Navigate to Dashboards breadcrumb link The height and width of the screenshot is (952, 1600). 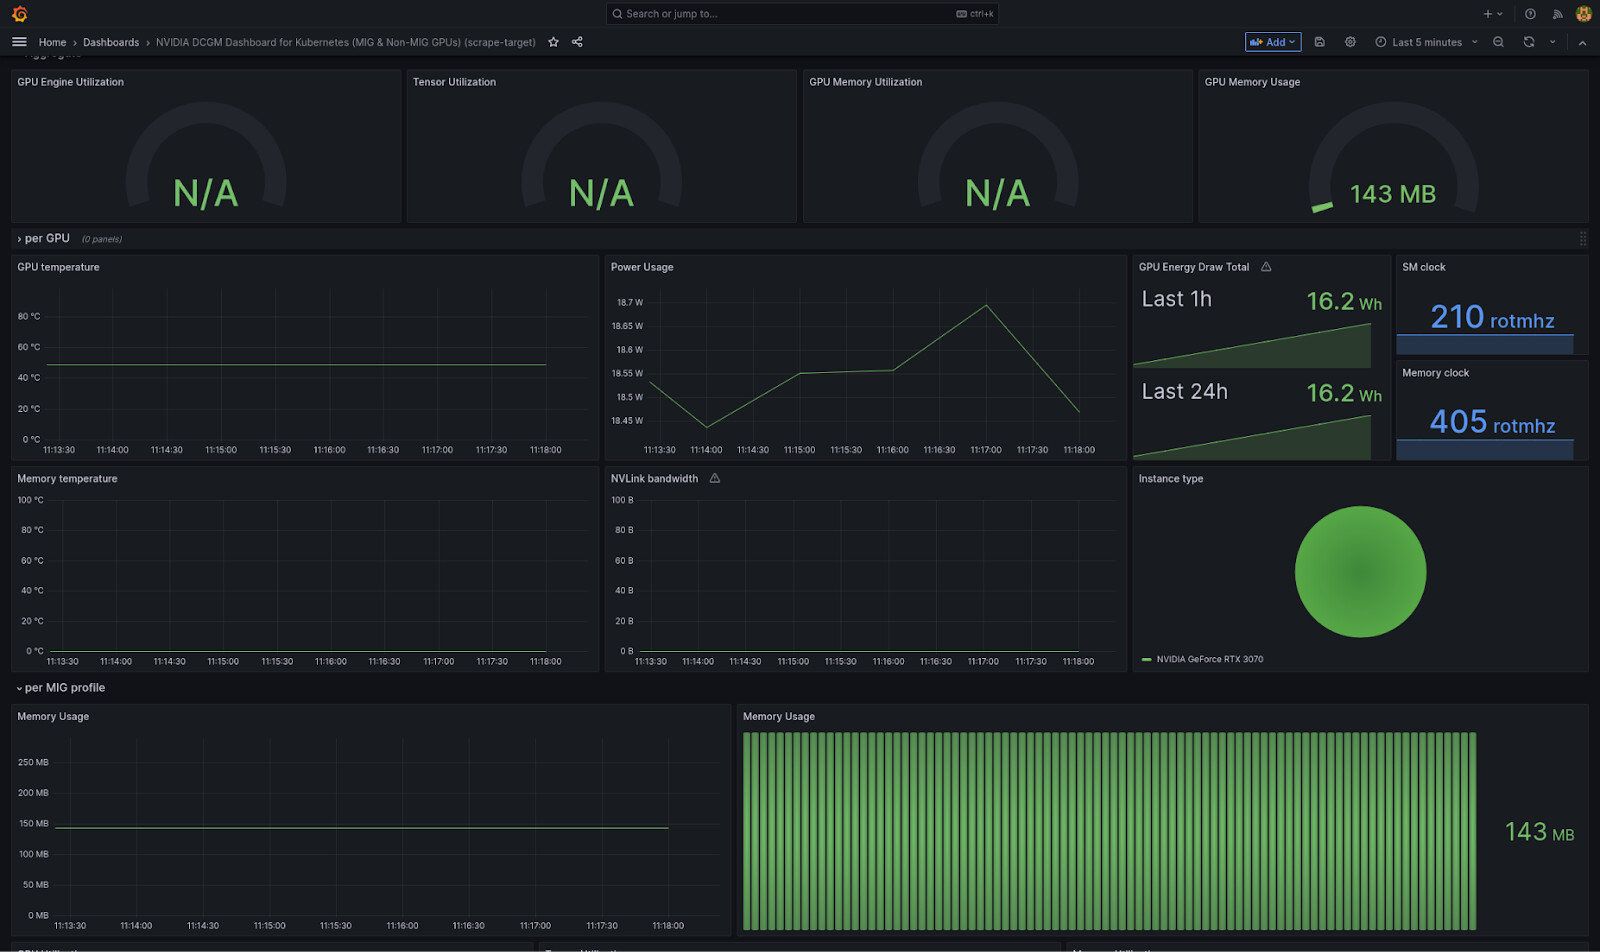111,42
